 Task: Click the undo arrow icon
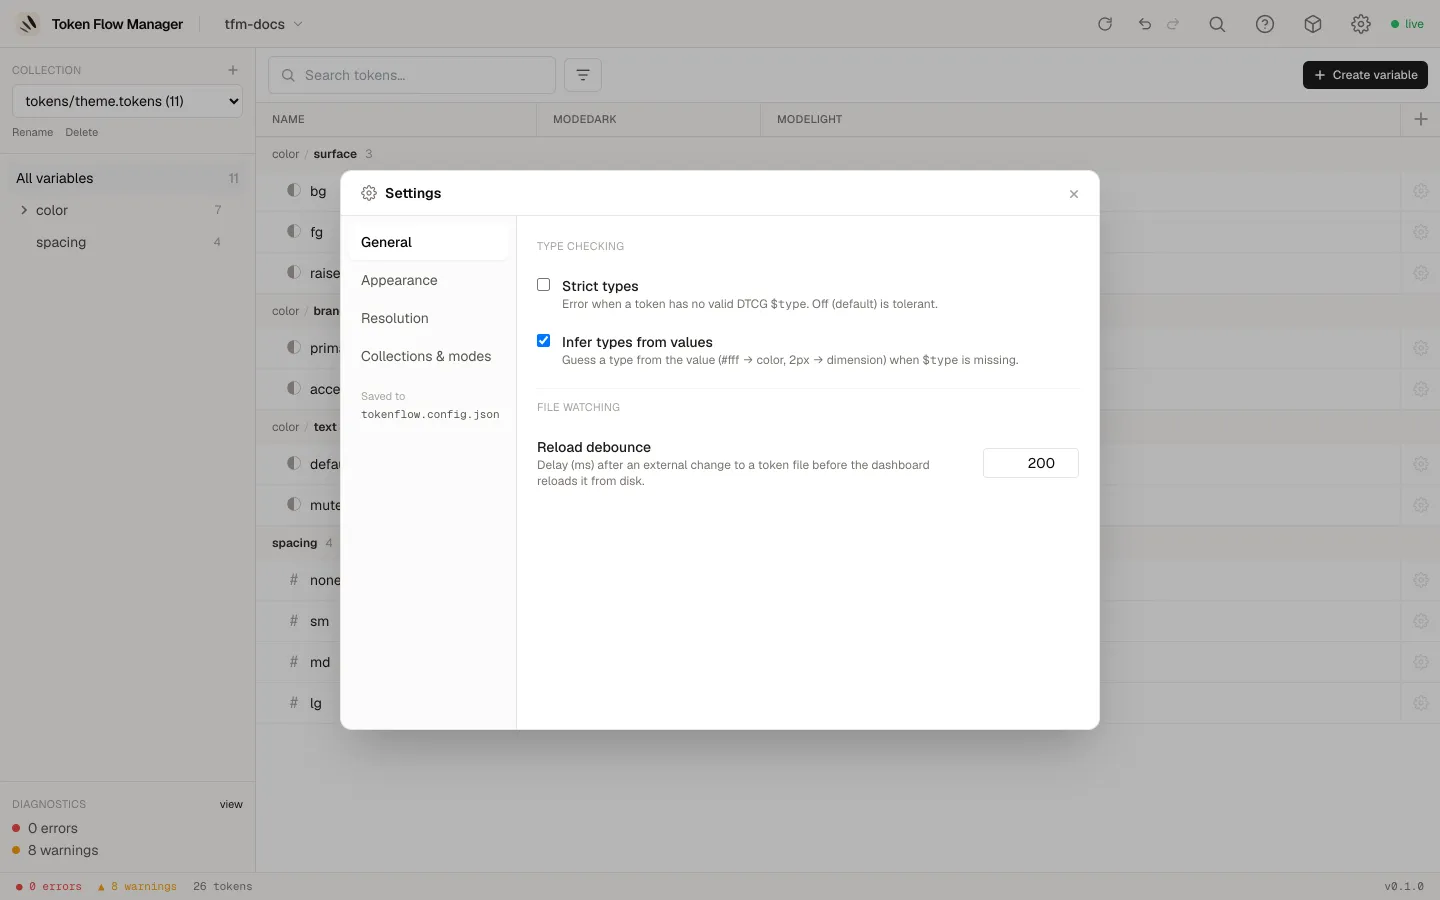coord(1145,24)
